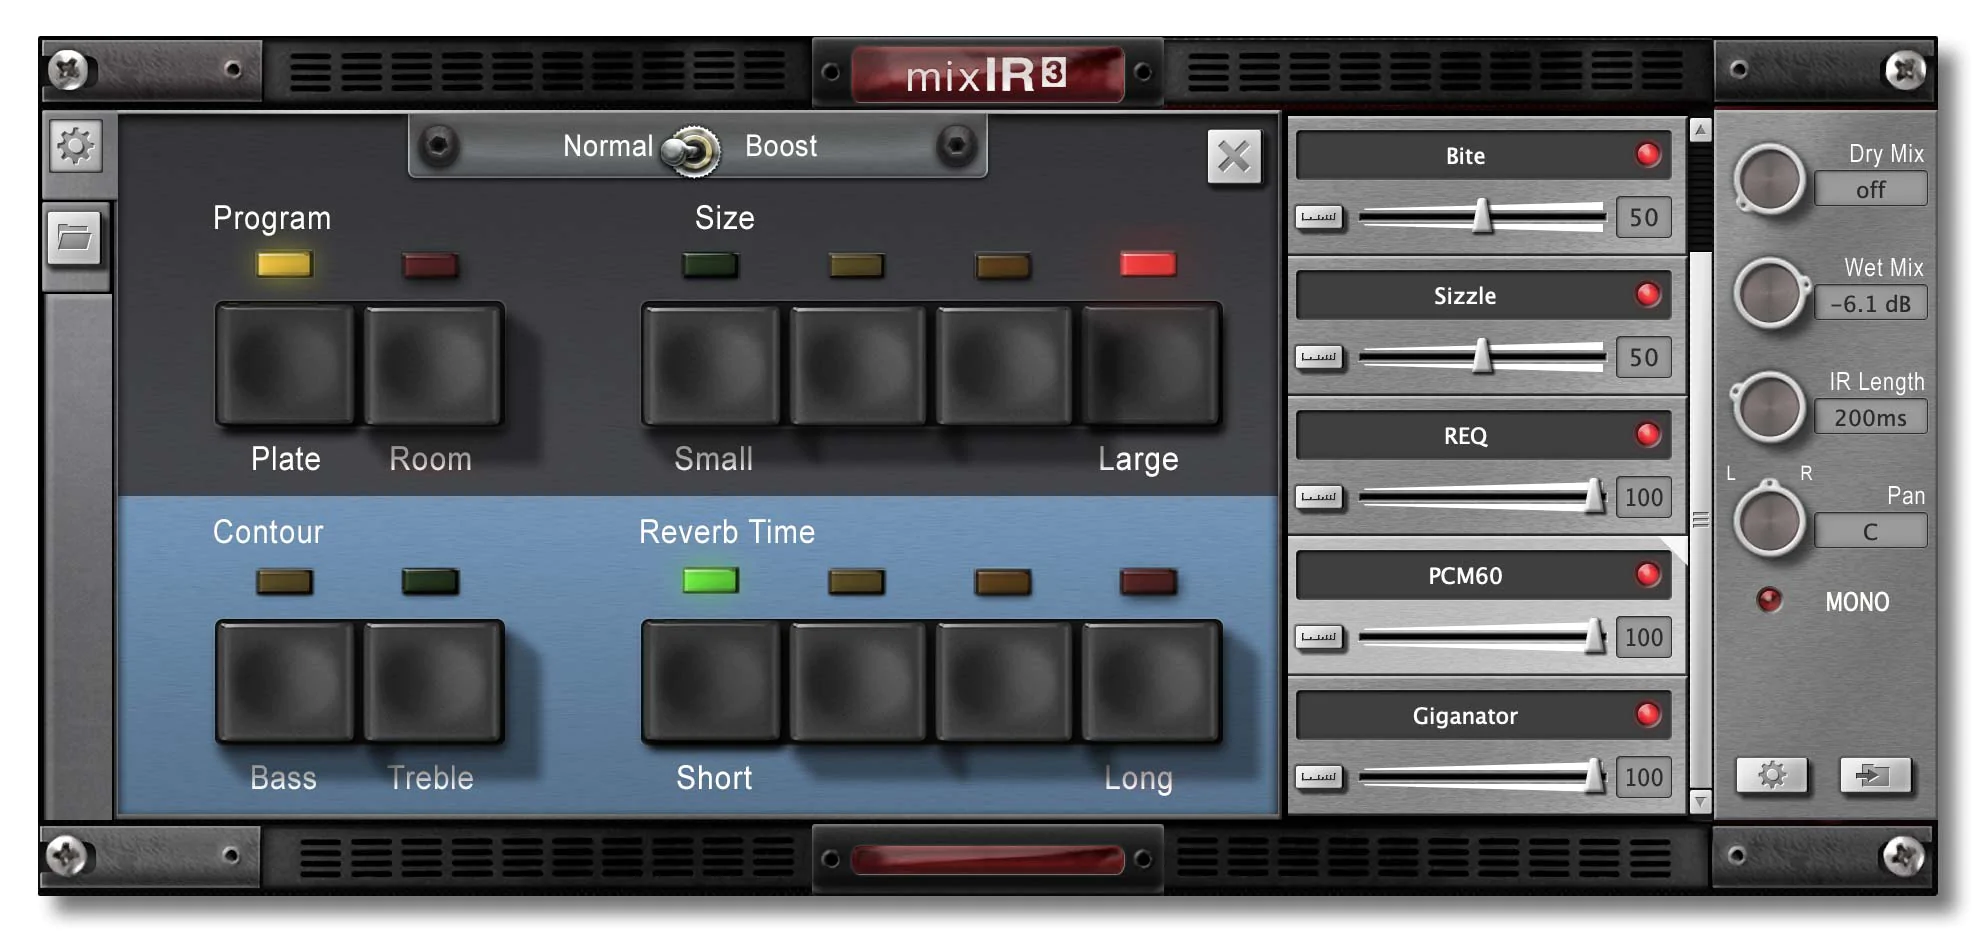Click the IR Length knob
This screenshot has height=932, width=1974.
pos(1769,408)
